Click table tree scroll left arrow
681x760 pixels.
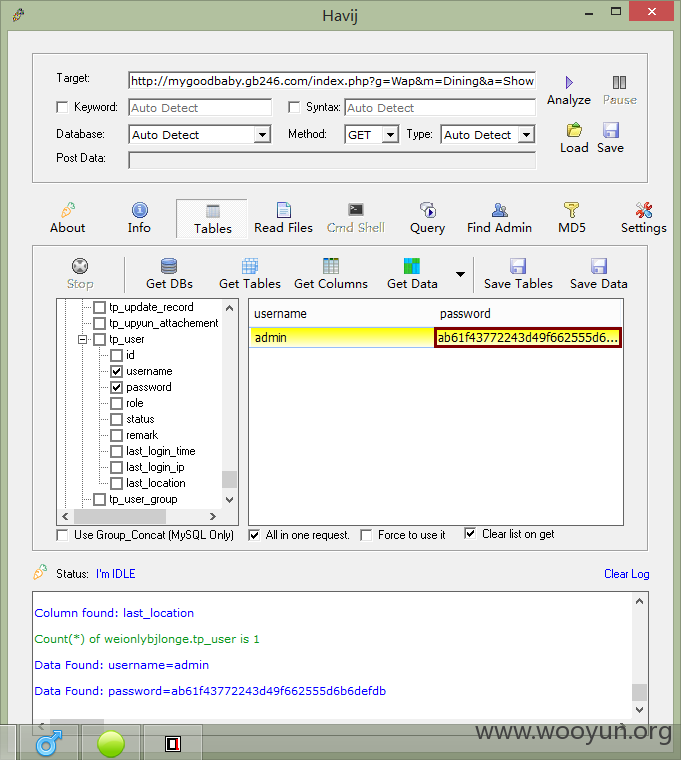65,516
